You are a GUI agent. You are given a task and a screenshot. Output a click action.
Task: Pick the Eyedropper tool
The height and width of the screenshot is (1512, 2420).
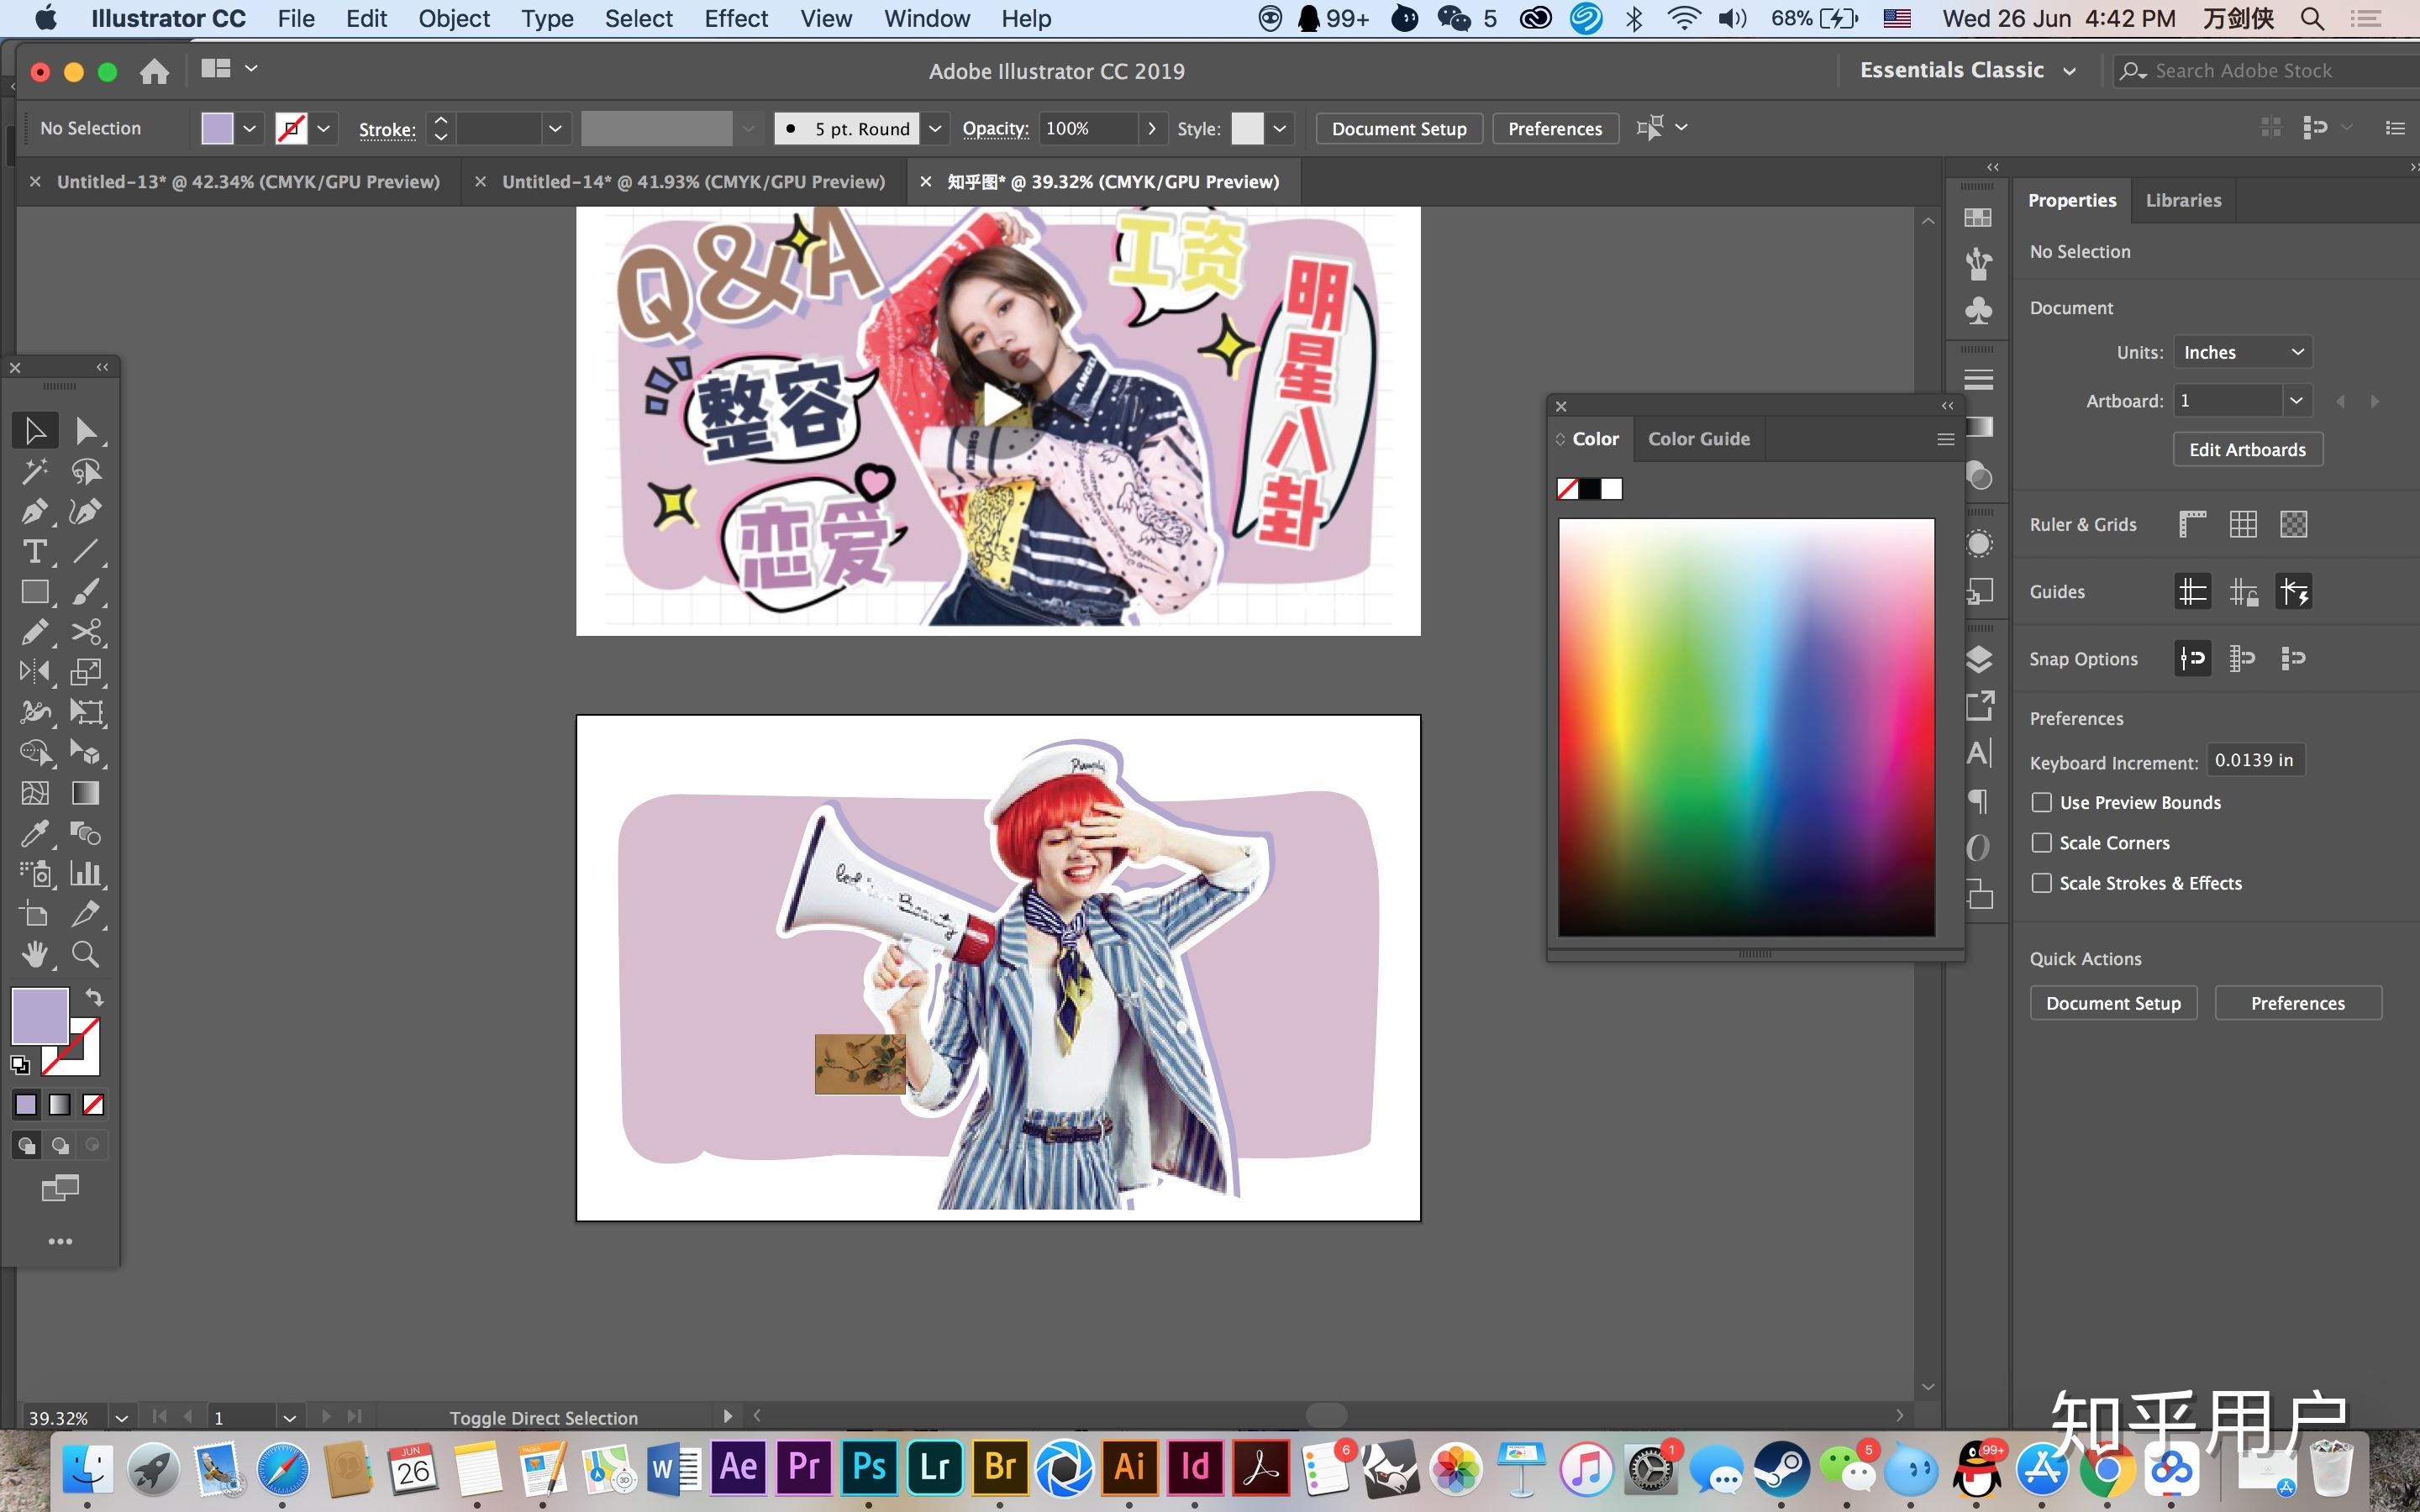tap(34, 833)
